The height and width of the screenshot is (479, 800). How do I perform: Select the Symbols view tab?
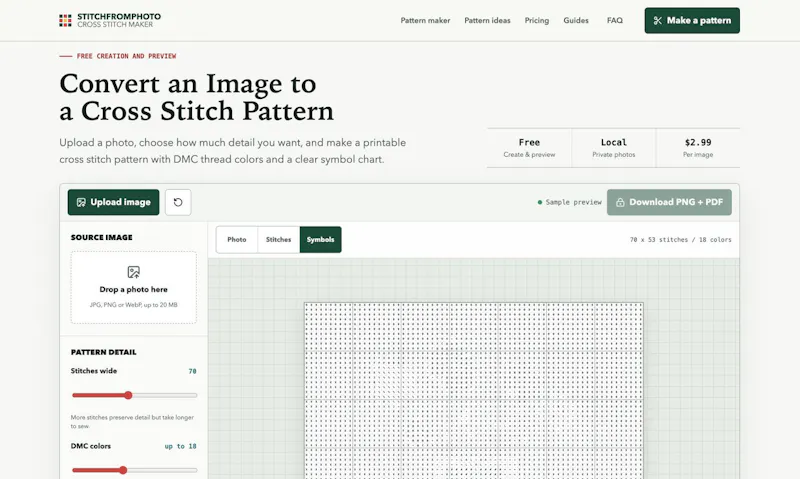320,239
